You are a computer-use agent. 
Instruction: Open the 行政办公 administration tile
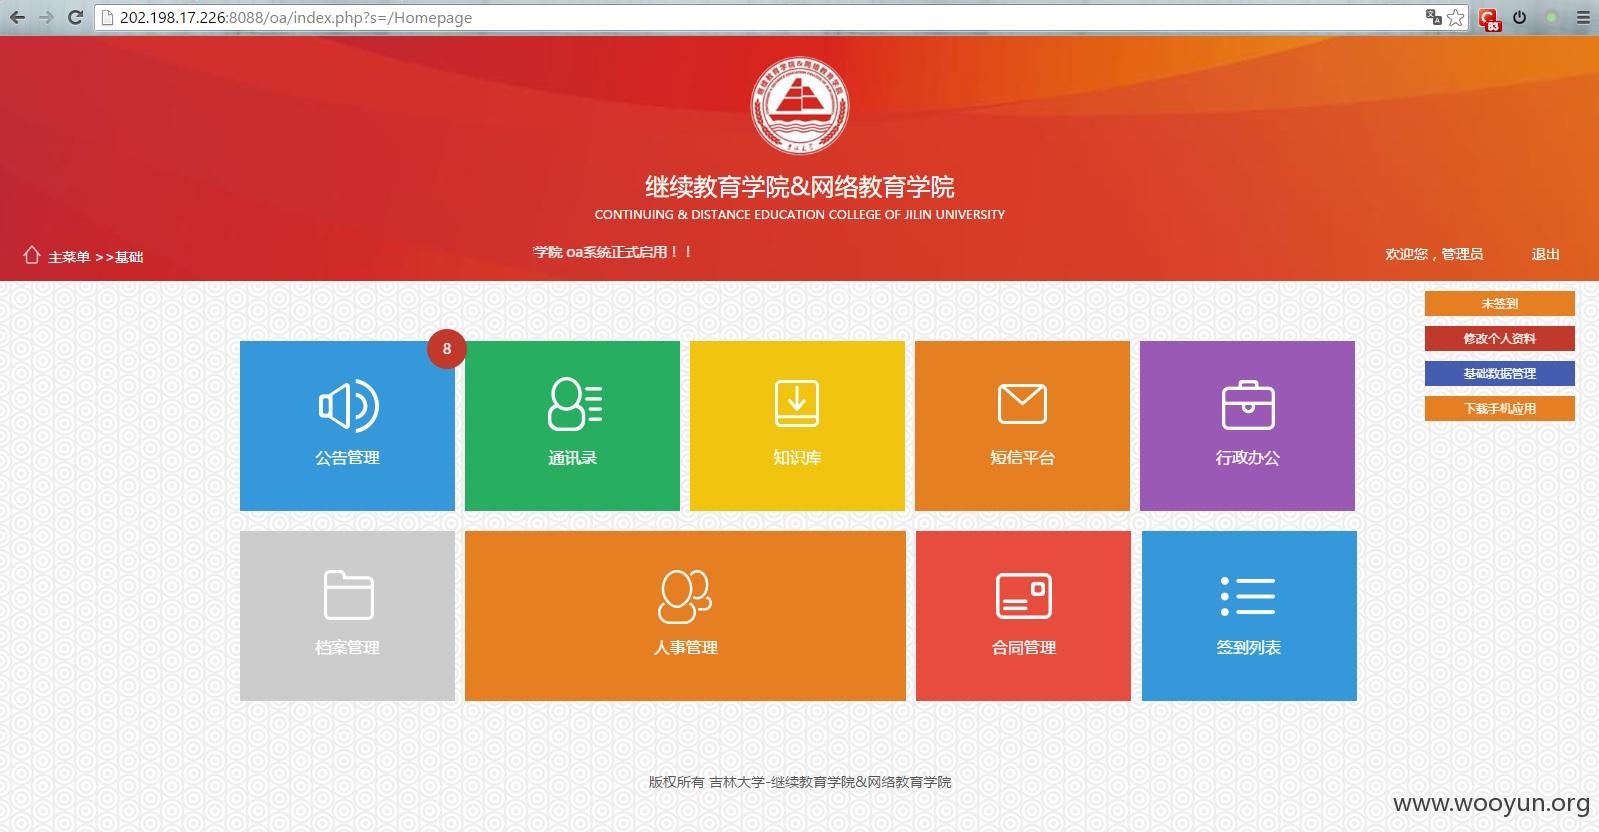tap(1247, 426)
